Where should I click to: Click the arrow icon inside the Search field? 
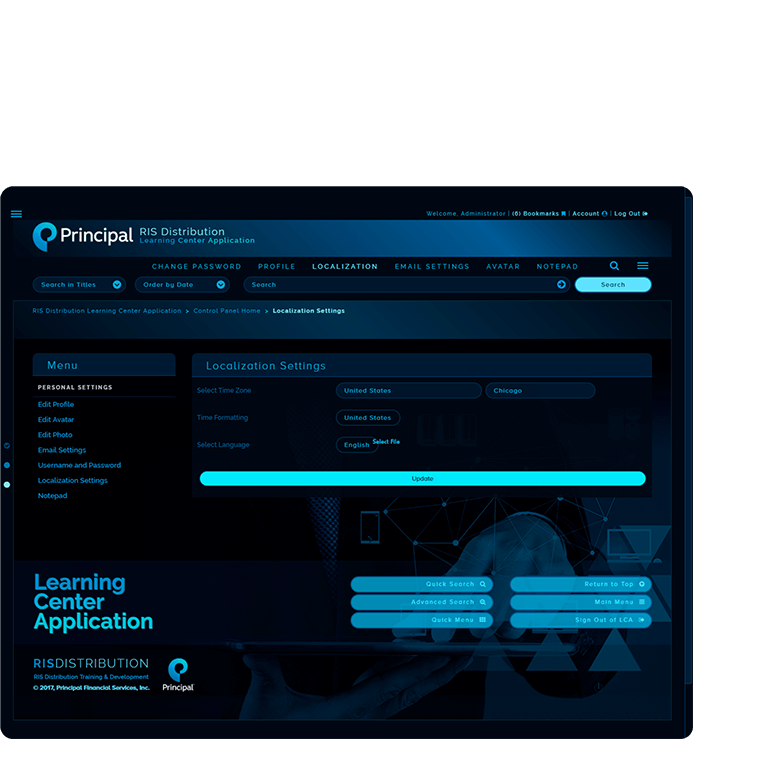(x=561, y=285)
